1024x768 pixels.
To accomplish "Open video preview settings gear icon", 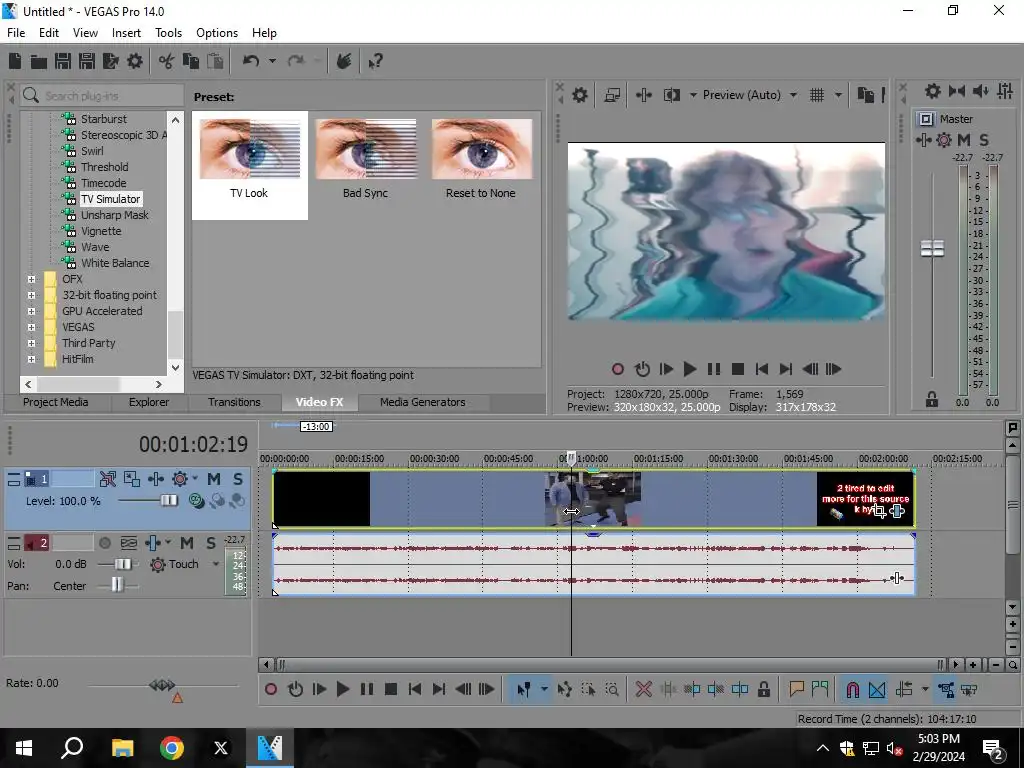I will click(580, 95).
